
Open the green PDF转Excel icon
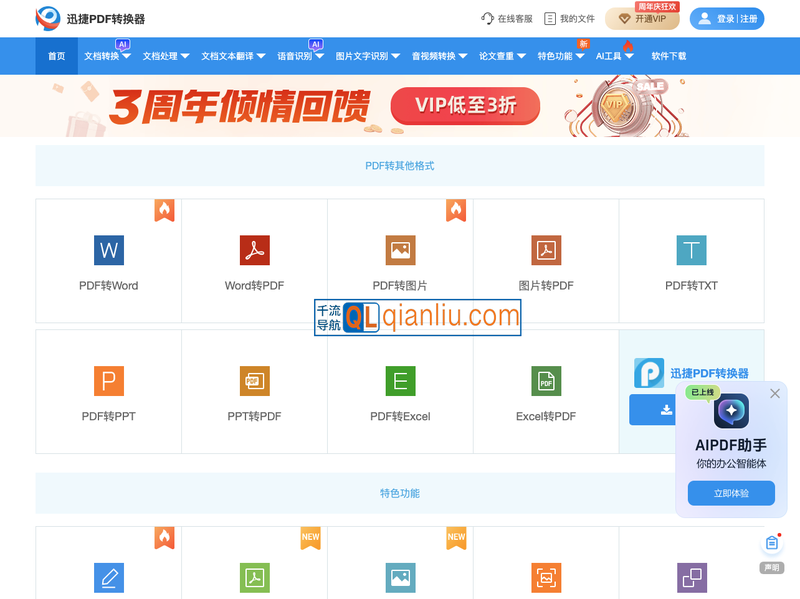pyautogui.click(x=400, y=381)
